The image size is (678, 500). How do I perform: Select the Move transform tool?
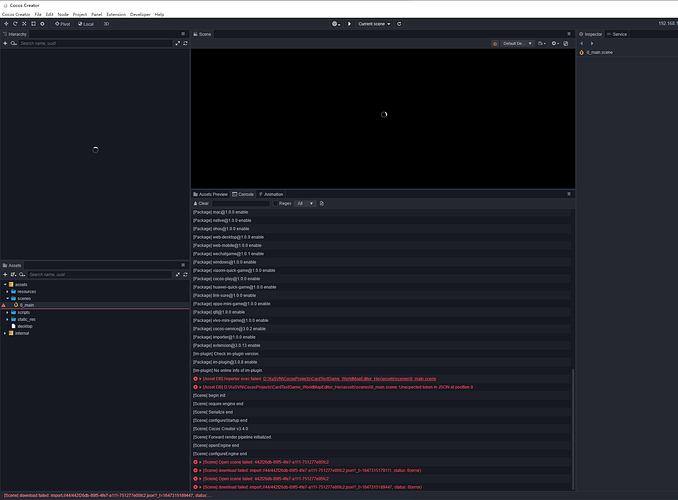tap(6, 23)
